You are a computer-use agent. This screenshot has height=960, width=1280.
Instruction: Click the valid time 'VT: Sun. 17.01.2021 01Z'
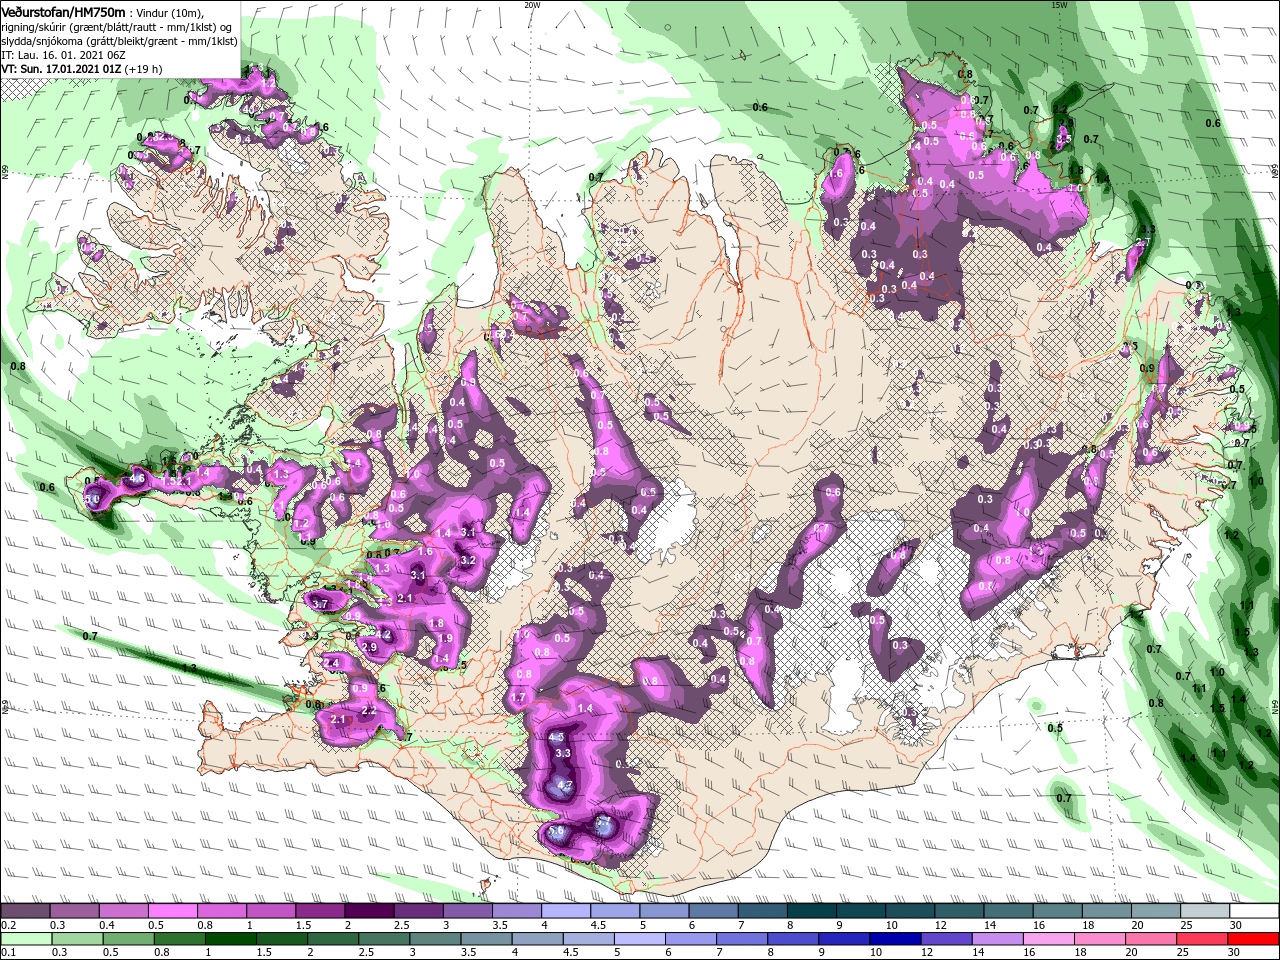pos(62,69)
